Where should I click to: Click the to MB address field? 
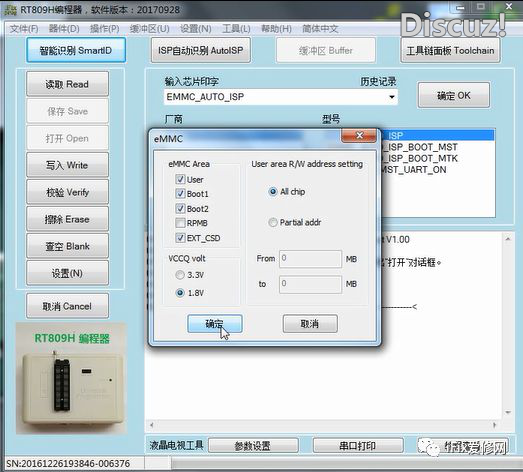310,284
